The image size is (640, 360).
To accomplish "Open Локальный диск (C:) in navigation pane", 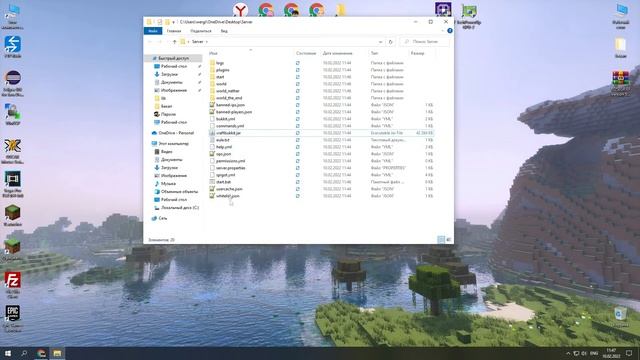I will pyautogui.click(x=180, y=208).
